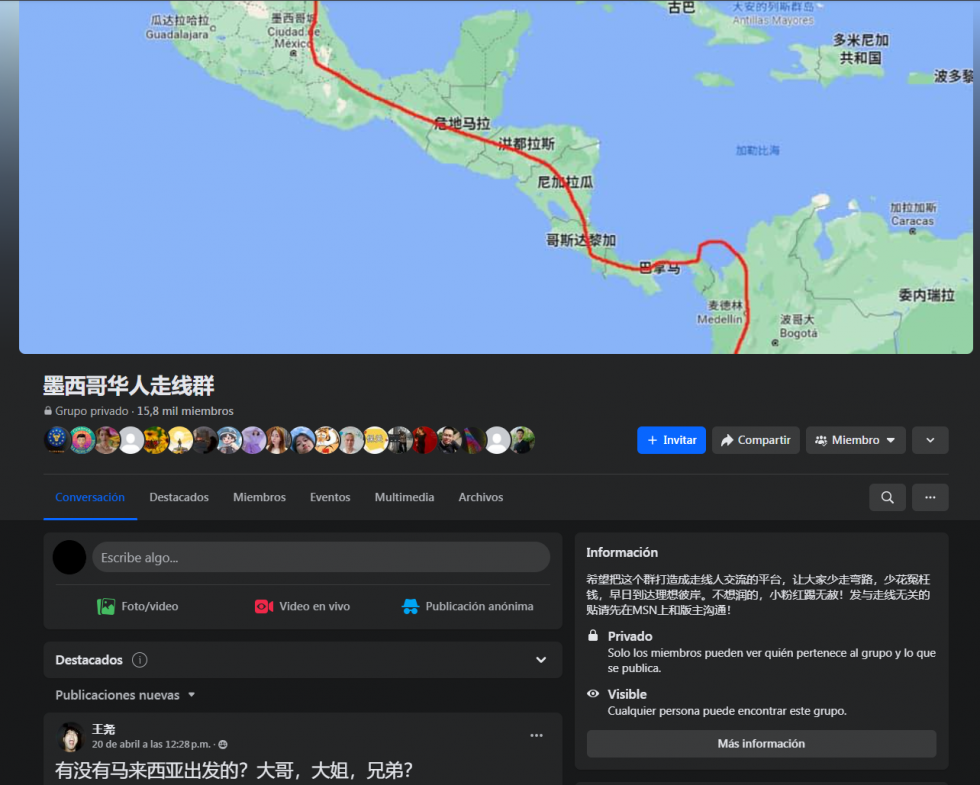Start a Video en vivo
This screenshot has height=785, width=980.
(302, 606)
